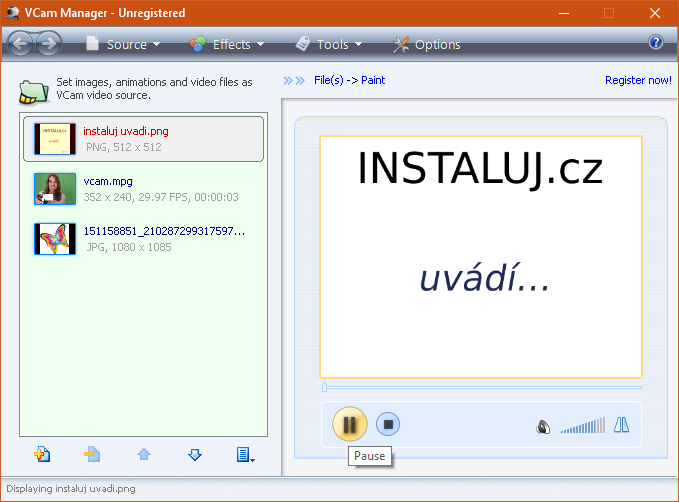Click the blue Help question mark icon

[x=656, y=42]
